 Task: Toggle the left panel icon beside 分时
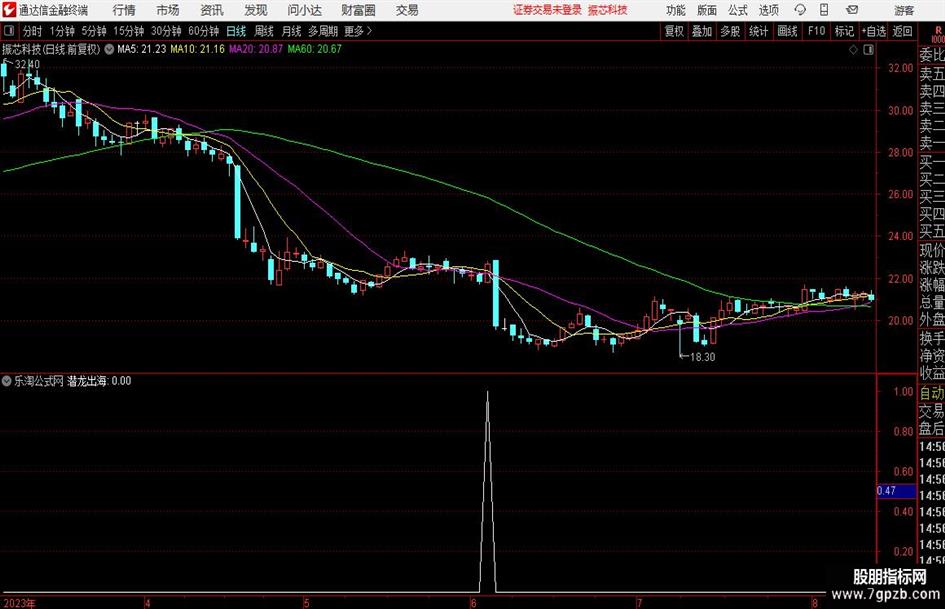point(9,31)
